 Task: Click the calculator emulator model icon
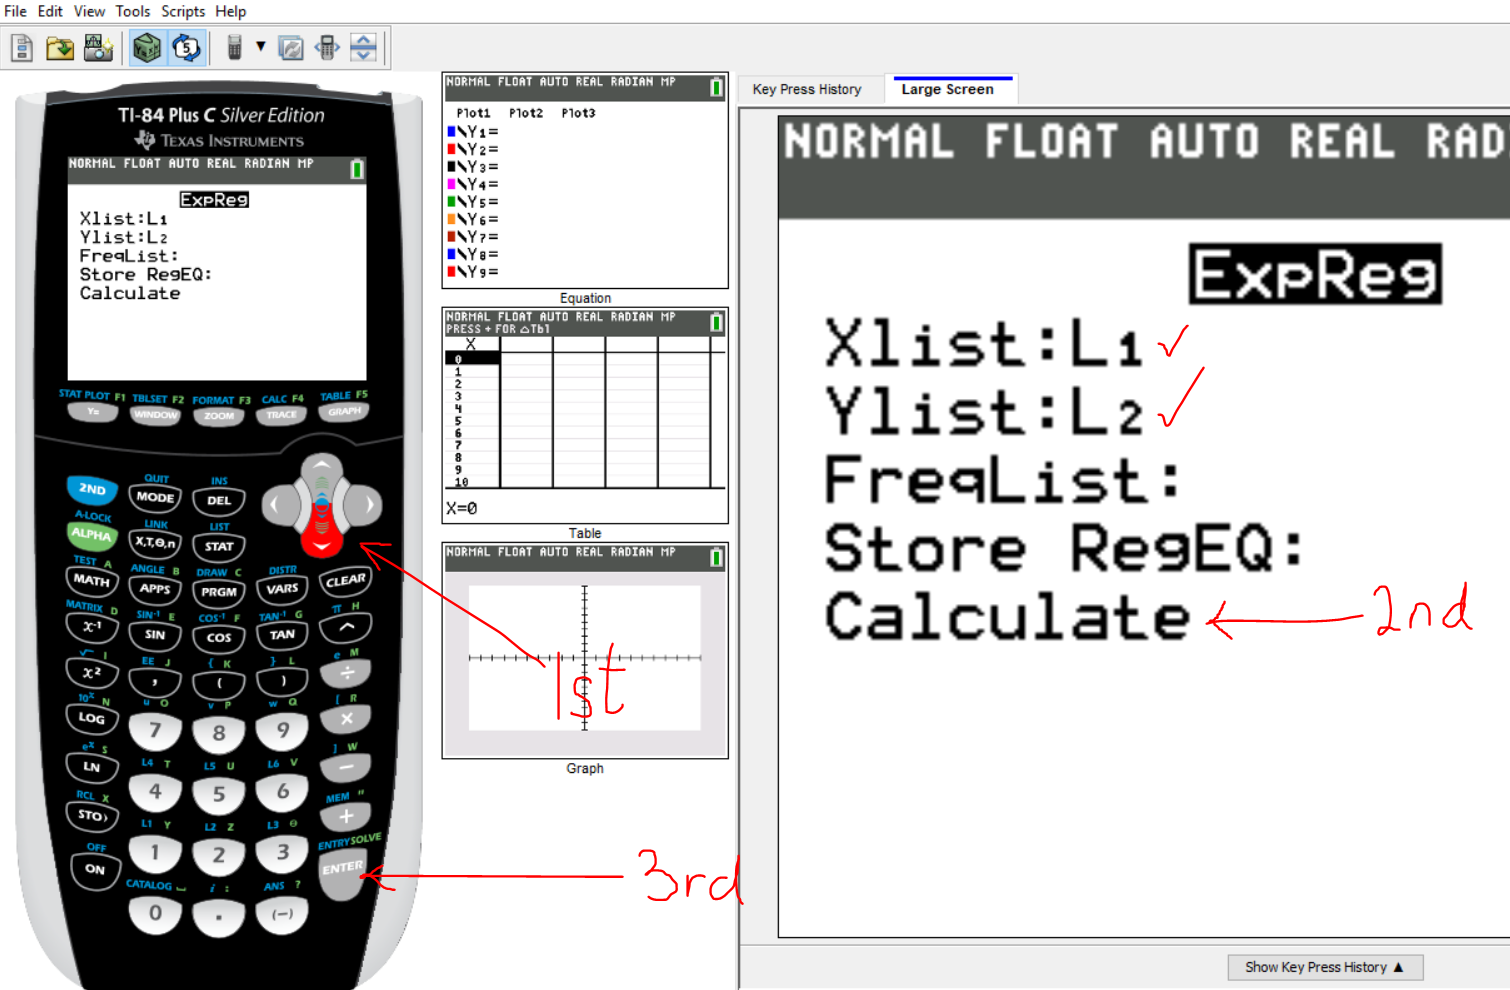pyautogui.click(x=234, y=48)
